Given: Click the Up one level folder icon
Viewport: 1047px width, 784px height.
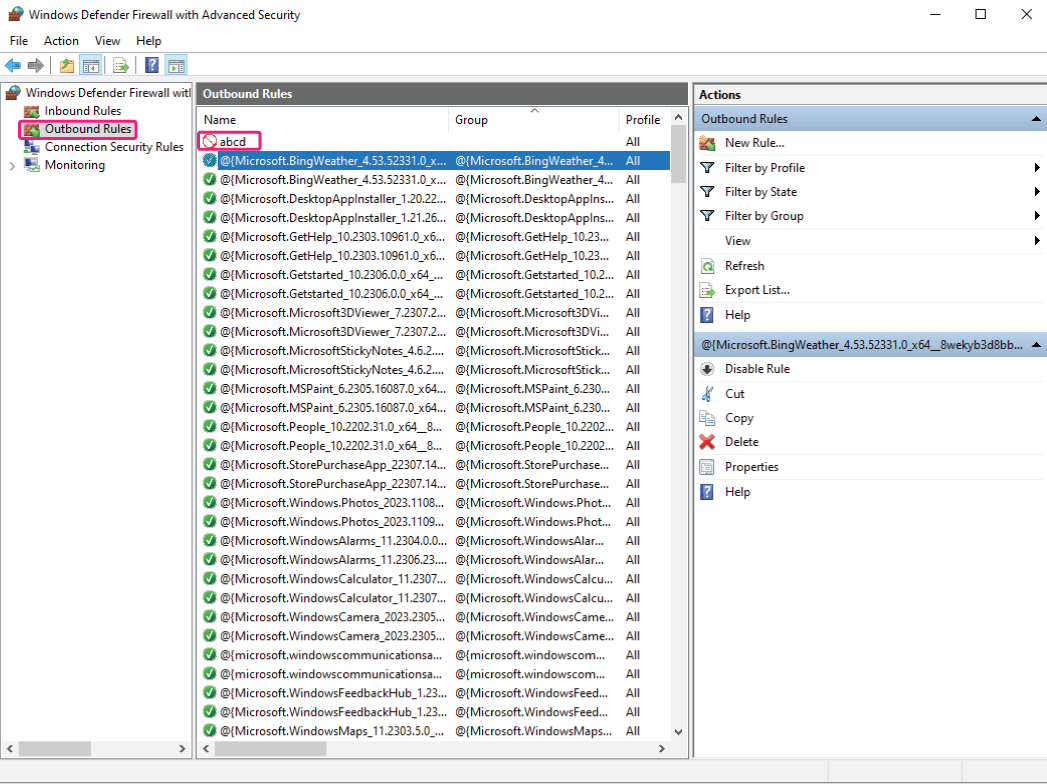Looking at the screenshot, I should 66,66.
